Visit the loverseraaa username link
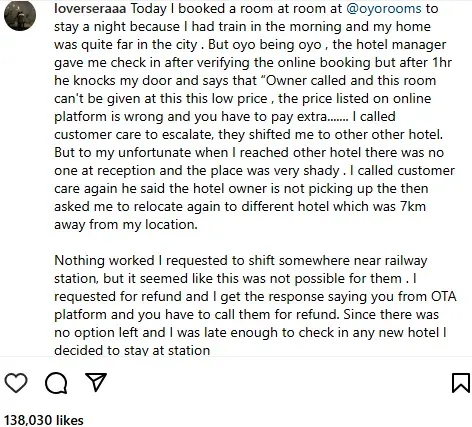This screenshot has height=427, width=472. pos(90,9)
